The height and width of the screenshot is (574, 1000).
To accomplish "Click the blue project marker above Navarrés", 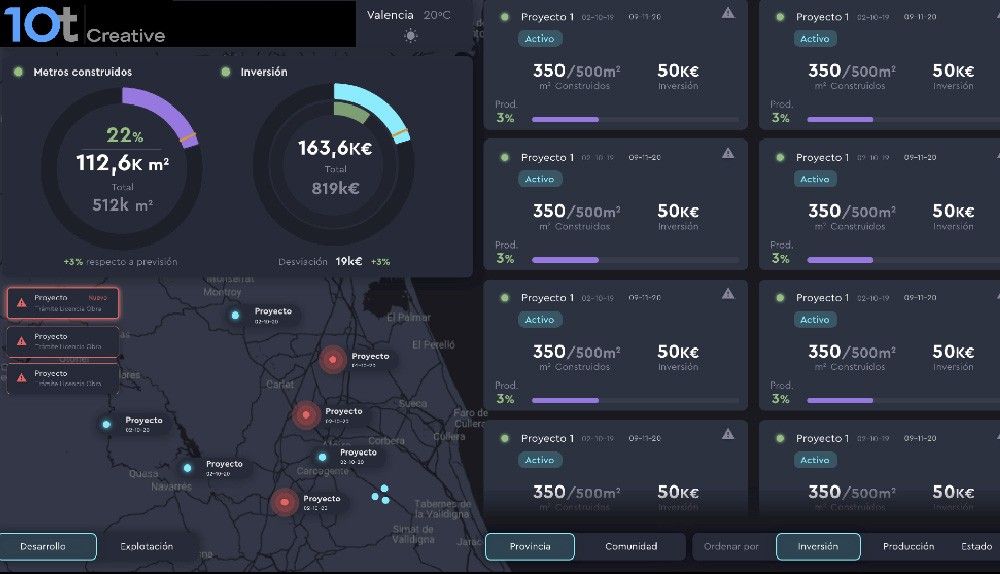I will [187, 467].
